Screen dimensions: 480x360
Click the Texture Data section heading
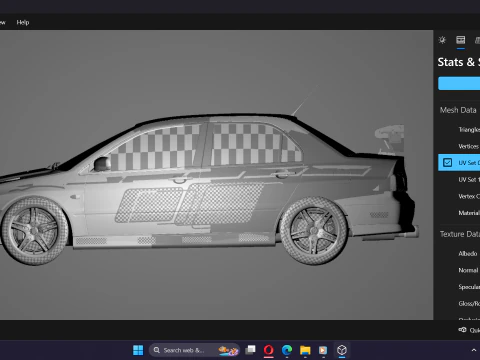coord(460,234)
